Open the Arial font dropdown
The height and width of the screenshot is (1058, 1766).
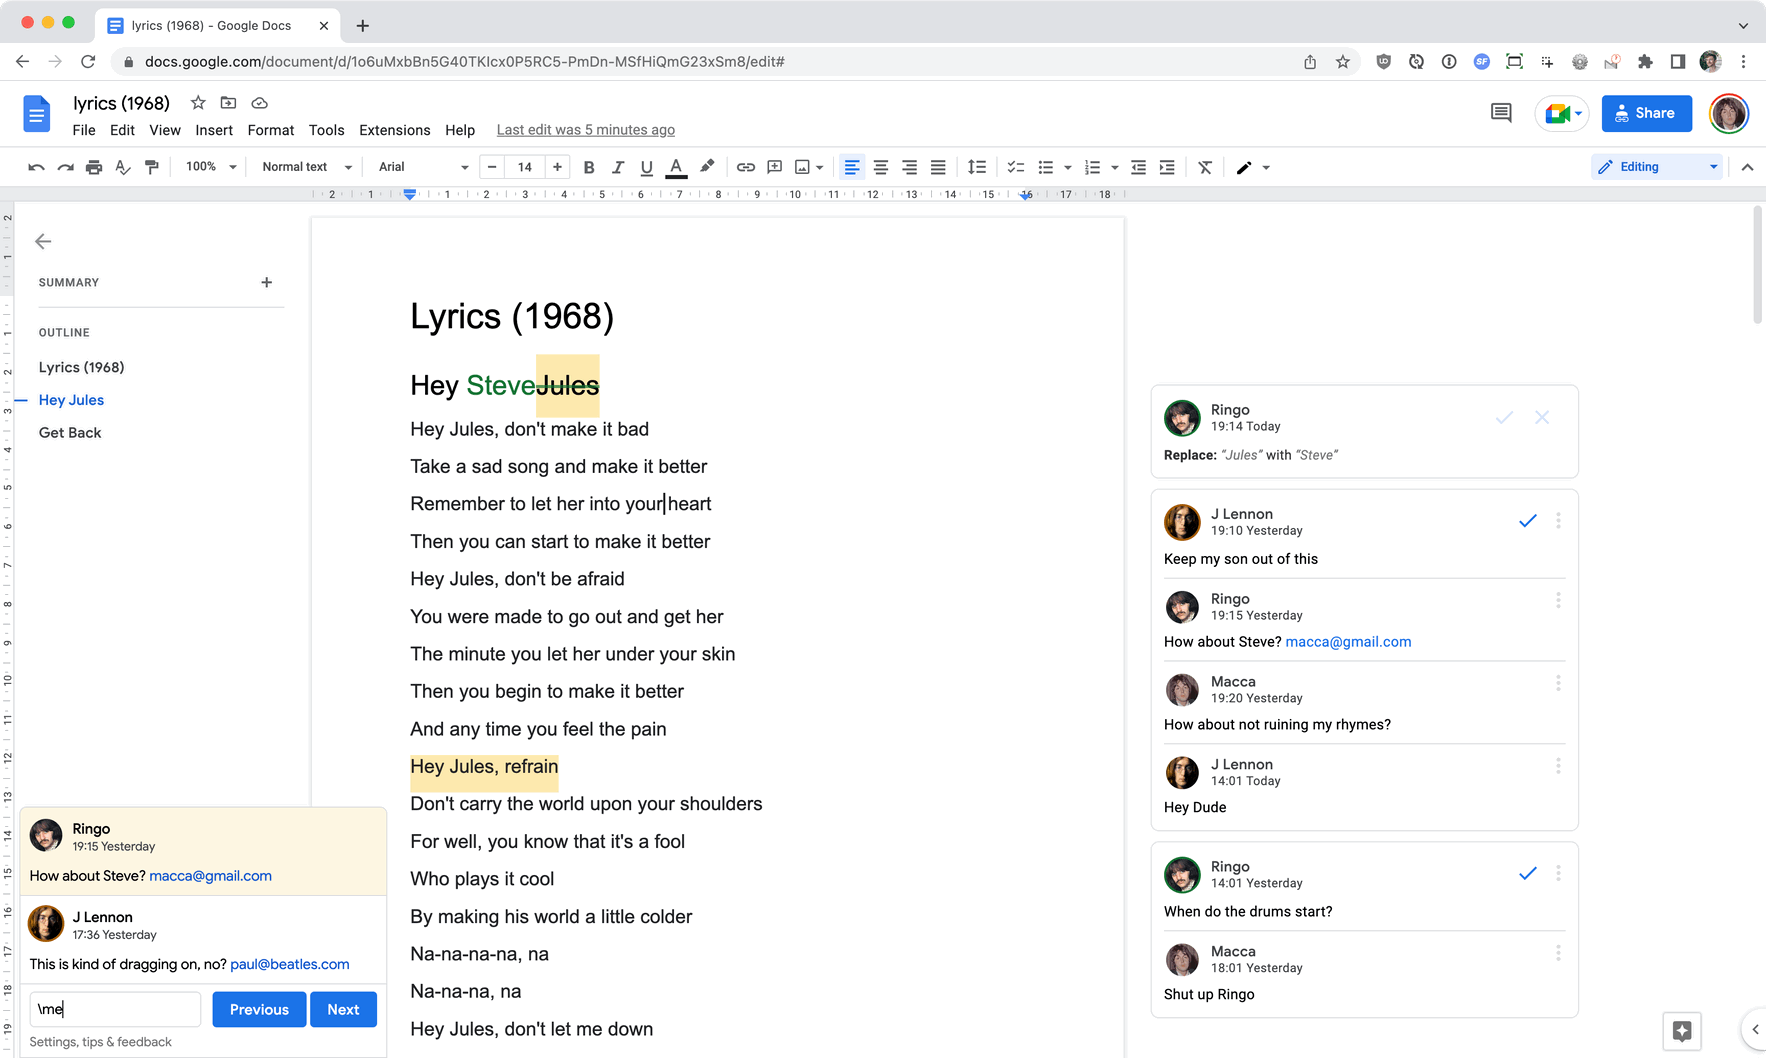tap(423, 167)
